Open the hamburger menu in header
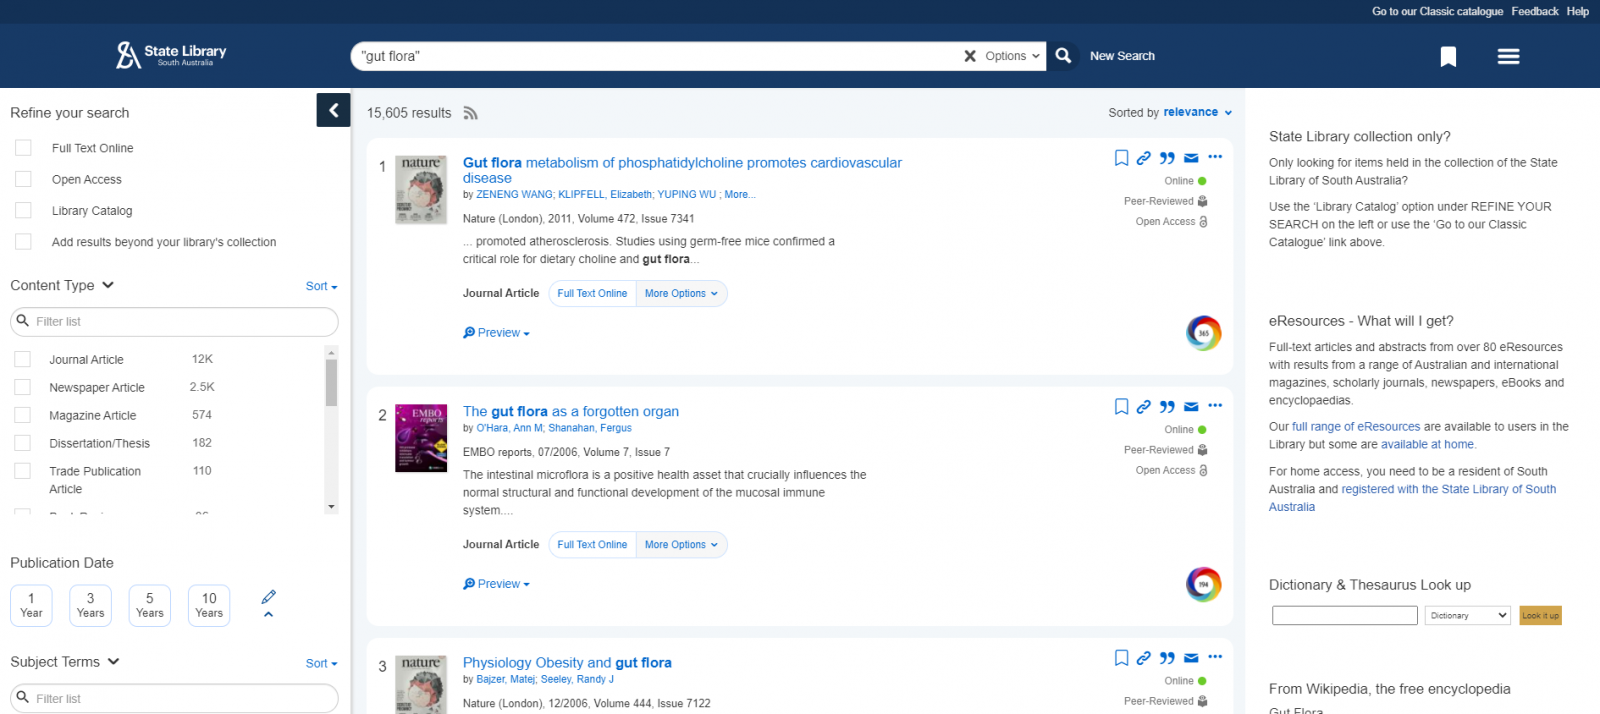 pyautogui.click(x=1508, y=57)
